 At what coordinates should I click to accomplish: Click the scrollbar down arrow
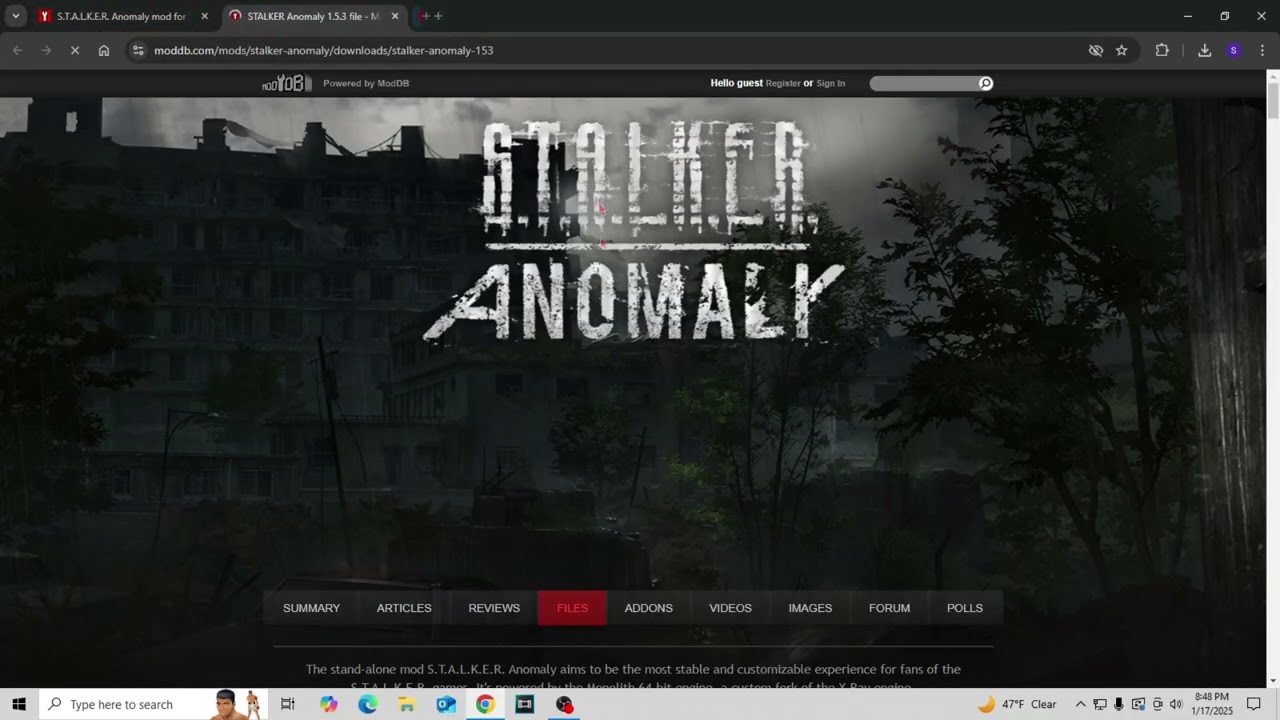pyautogui.click(x=1273, y=681)
